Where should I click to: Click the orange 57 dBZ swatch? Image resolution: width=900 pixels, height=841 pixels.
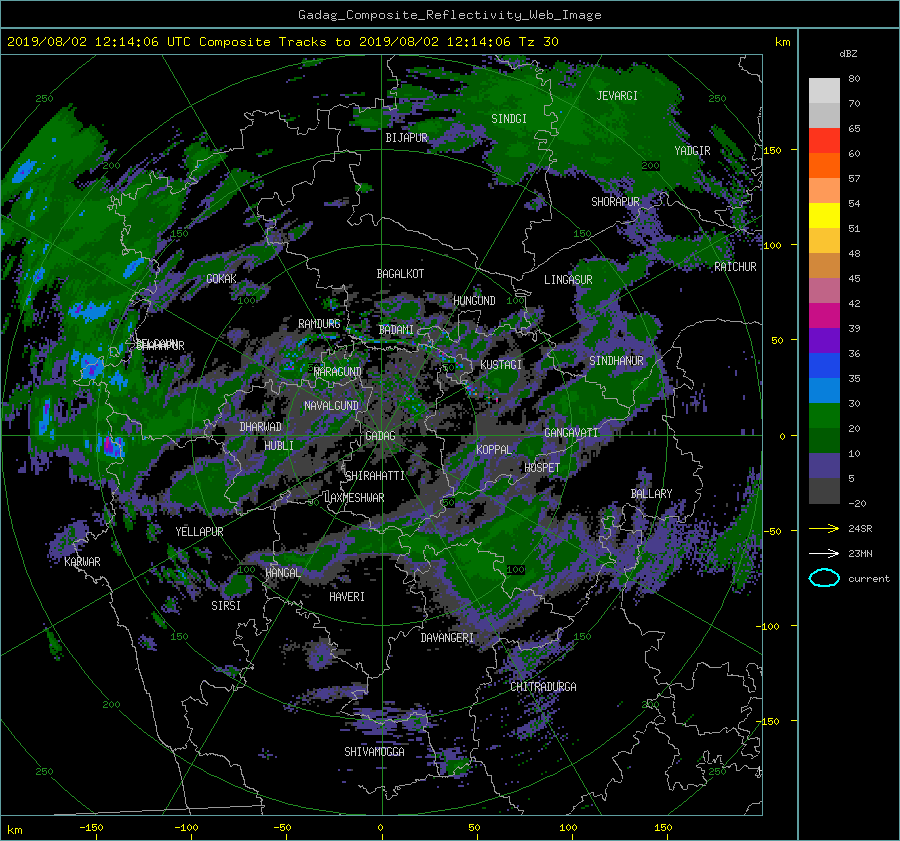[824, 165]
